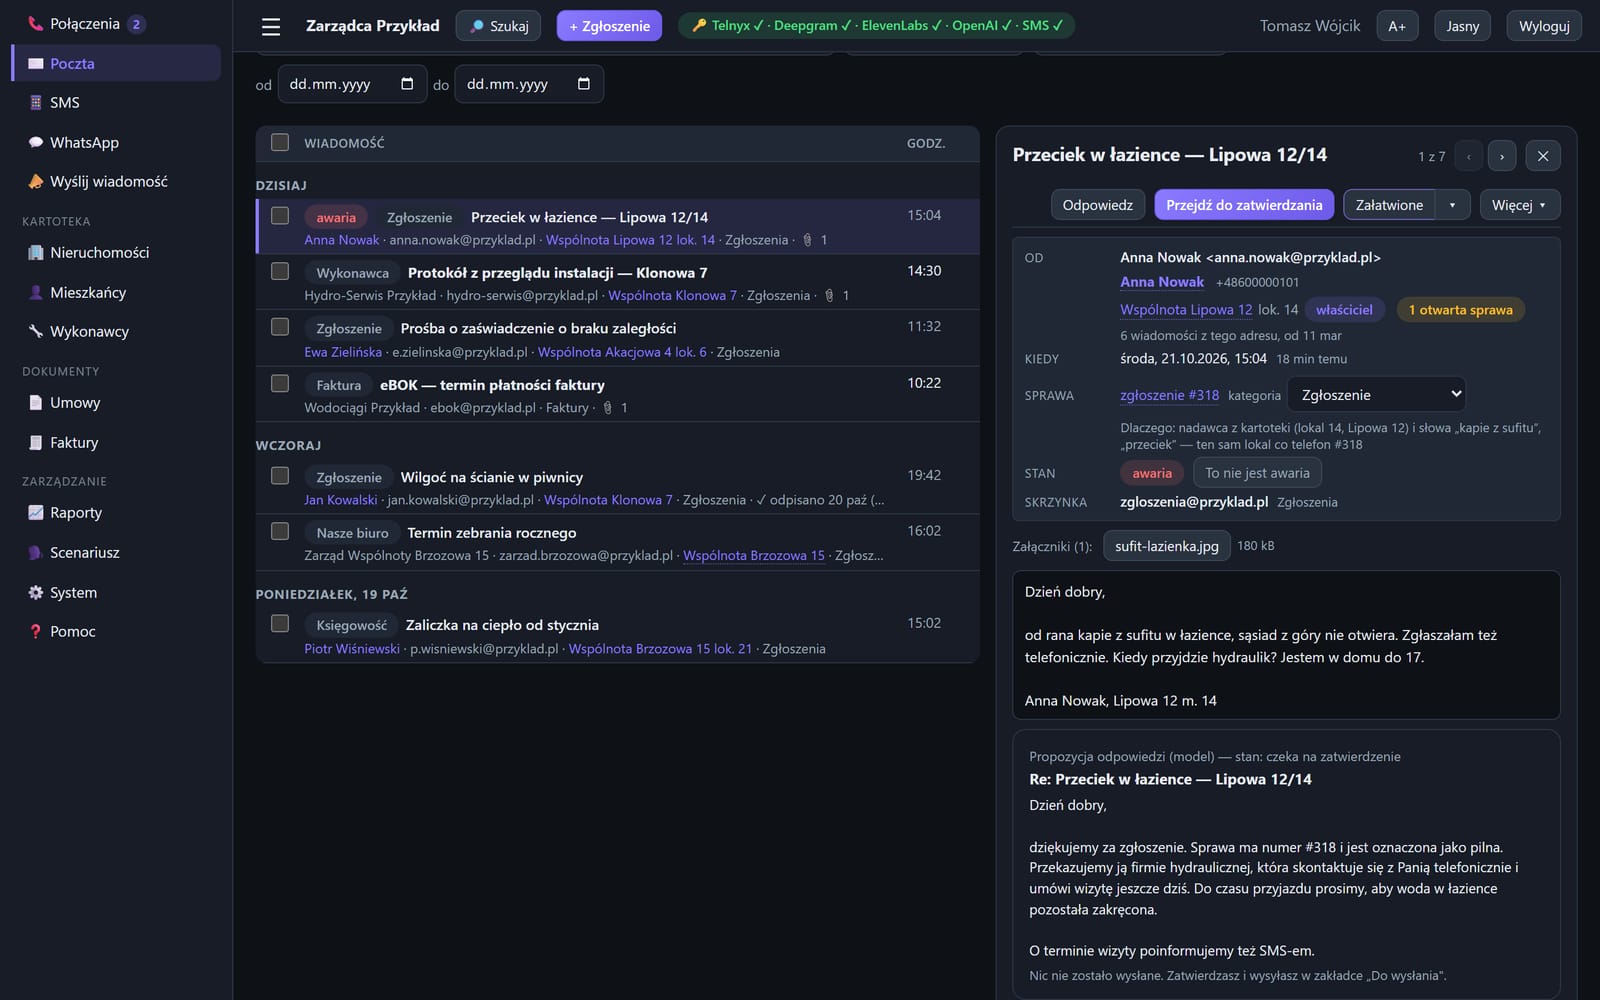
Task: Select all messages with the header checkbox
Action: (280, 143)
